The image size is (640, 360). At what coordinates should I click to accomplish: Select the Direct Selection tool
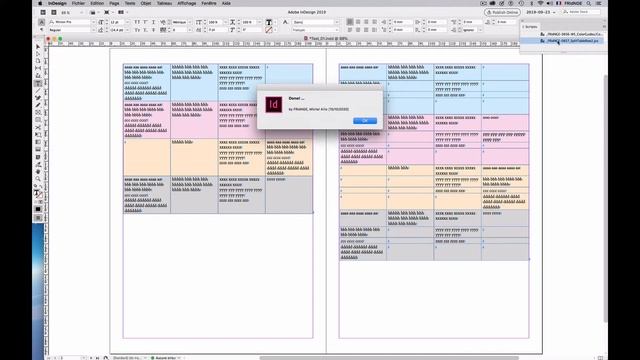[x=38, y=54]
